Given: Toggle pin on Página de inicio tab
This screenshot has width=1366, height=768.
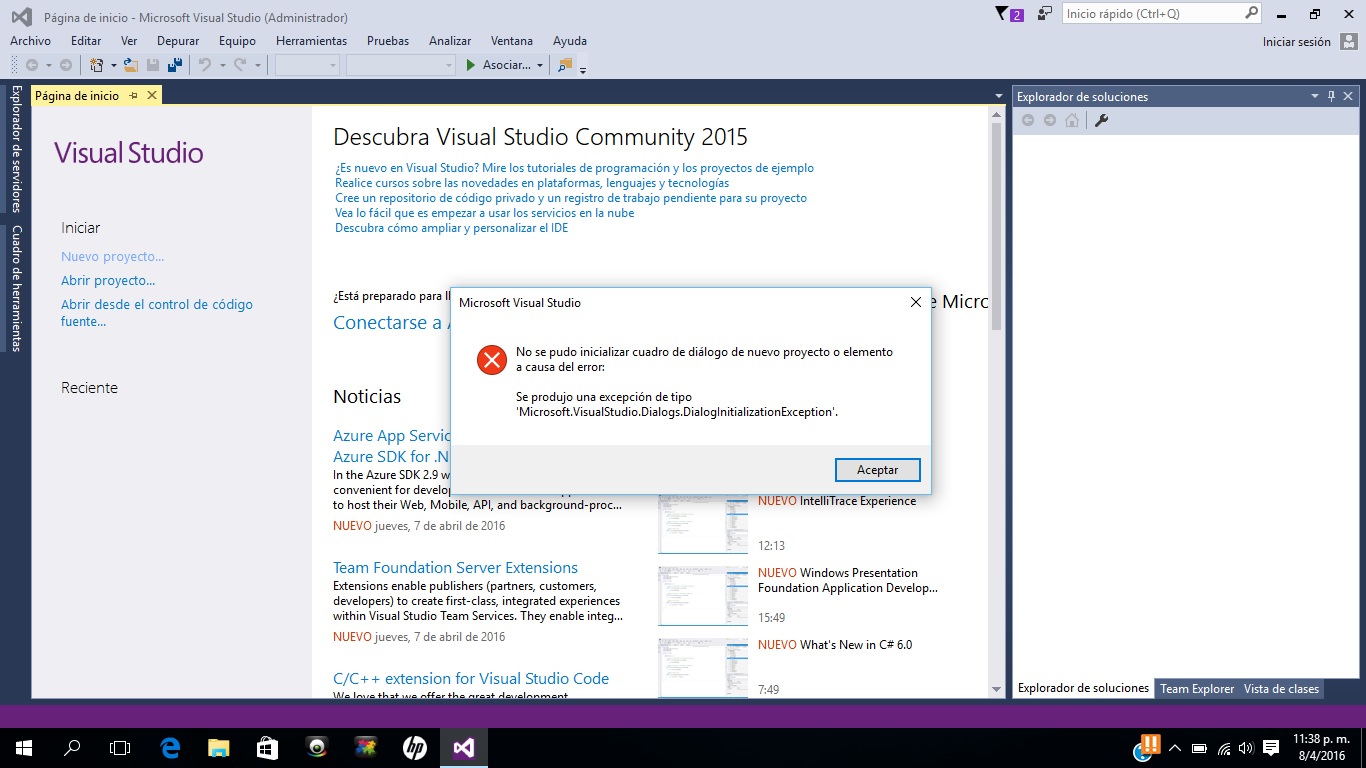Looking at the screenshot, I should click(133, 95).
